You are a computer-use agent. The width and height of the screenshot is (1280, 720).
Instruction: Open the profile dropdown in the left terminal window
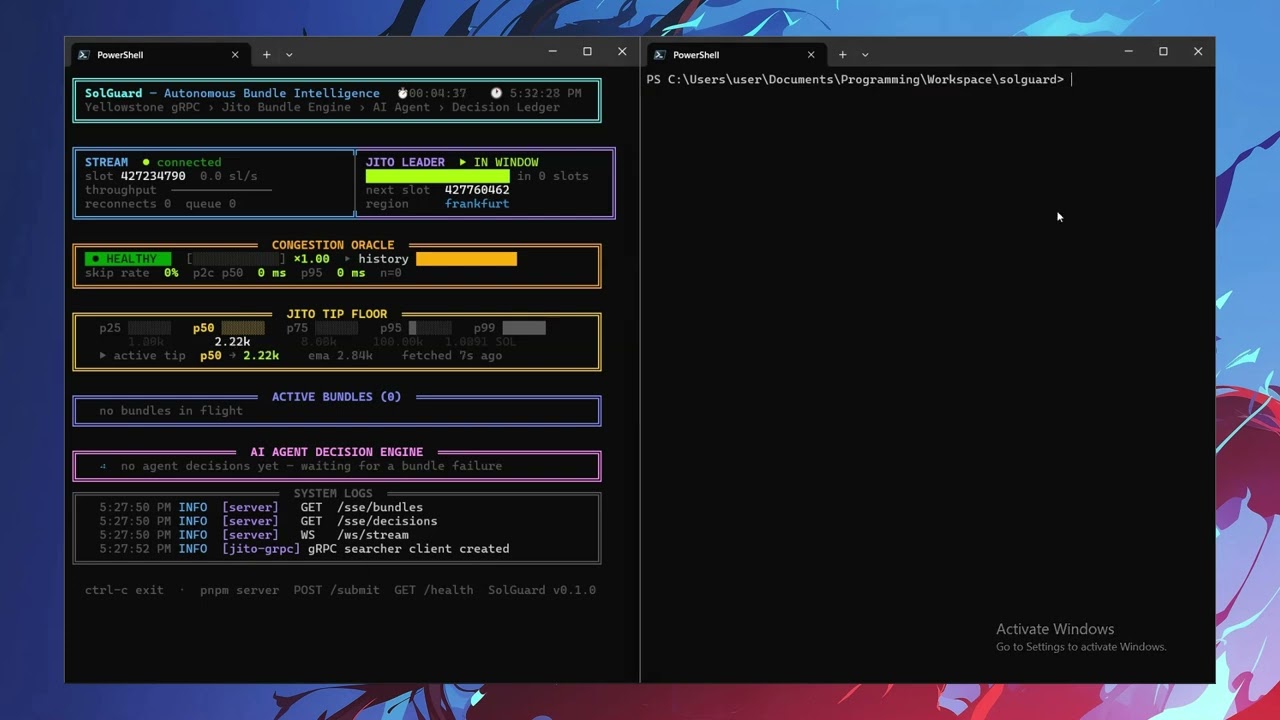tap(289, 55)
